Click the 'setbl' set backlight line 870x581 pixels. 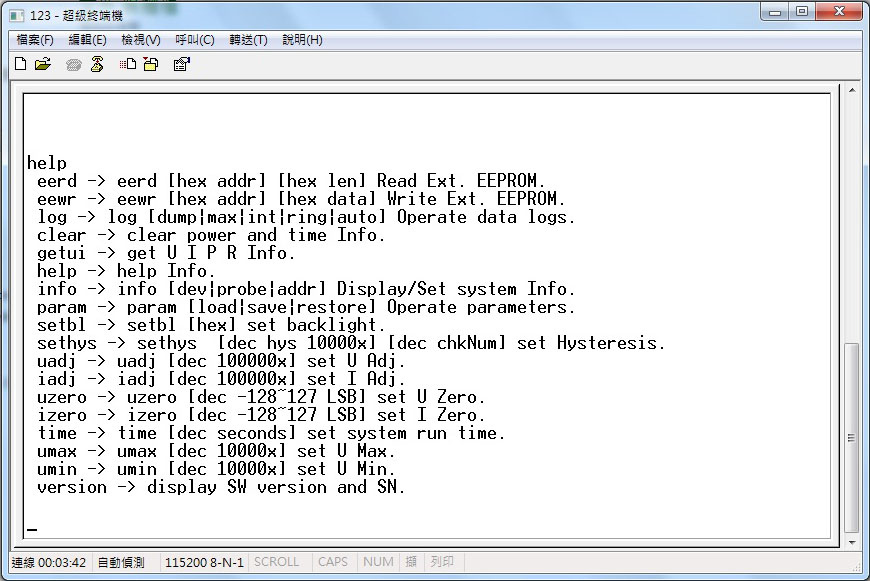tap(211, 325)
